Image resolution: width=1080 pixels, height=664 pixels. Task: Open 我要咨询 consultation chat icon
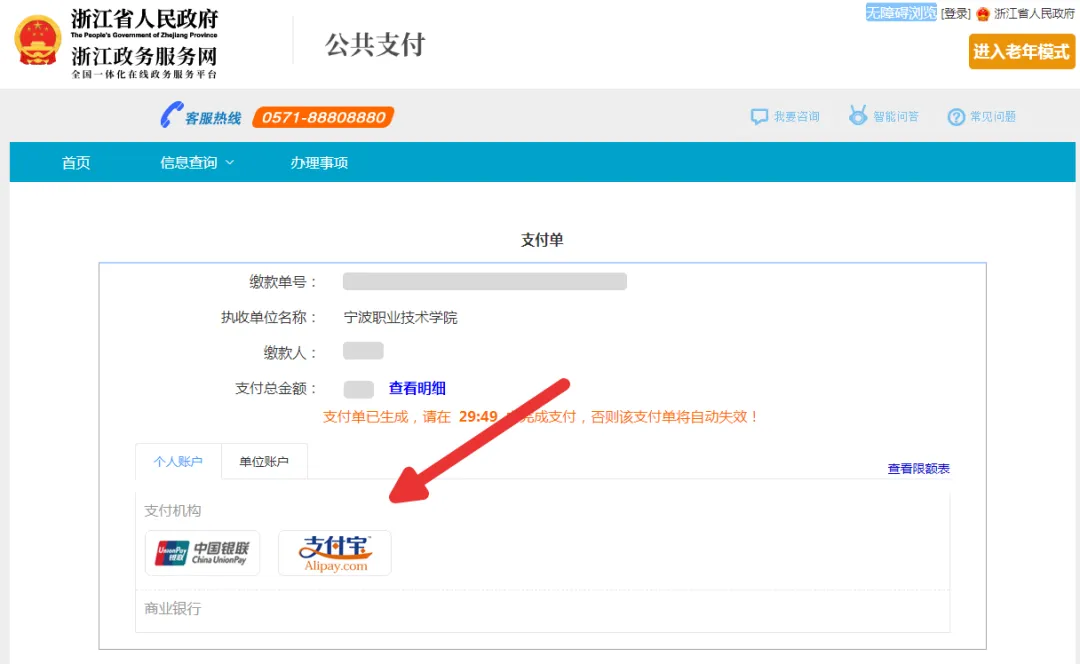pos(760,117)
